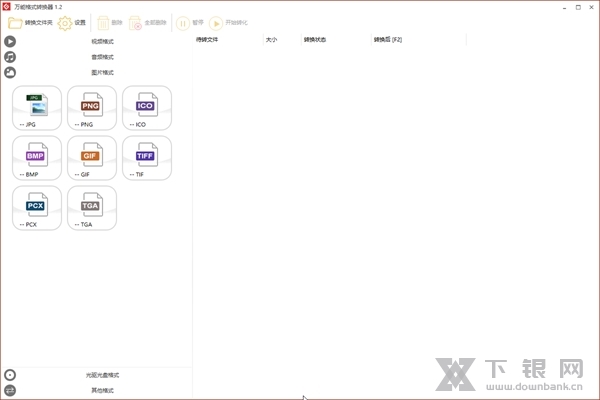This screenshot has height=400, width=600.
Task: Expand the 音频格式 section
Action: [x=102, y=57]
